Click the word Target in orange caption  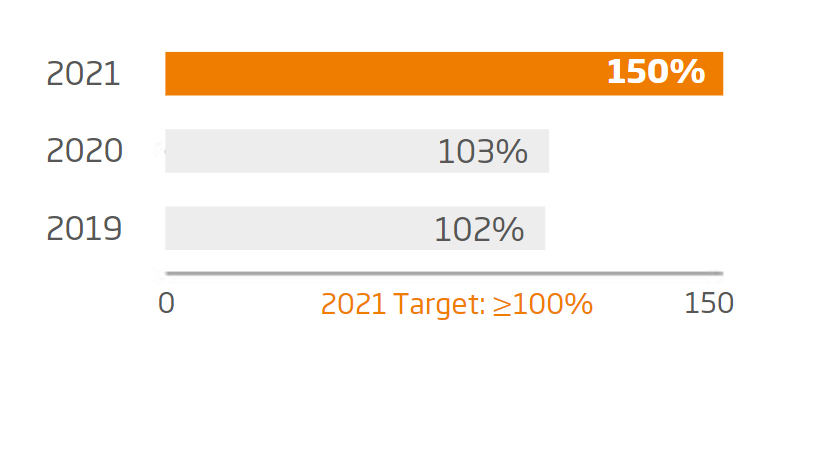[439, 305]
